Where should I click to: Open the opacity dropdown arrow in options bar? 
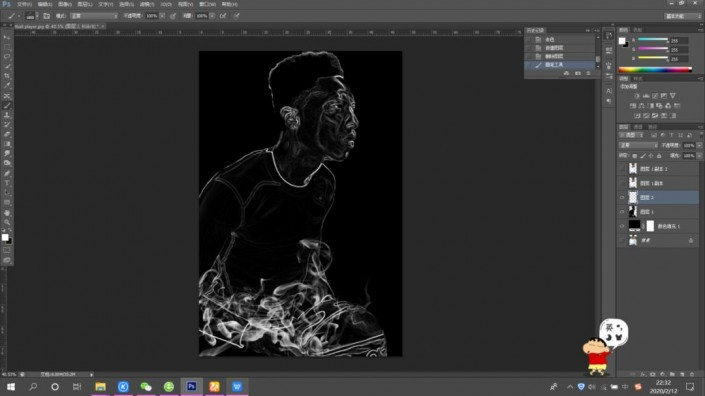pyautogui.click(x=162, y=16)
